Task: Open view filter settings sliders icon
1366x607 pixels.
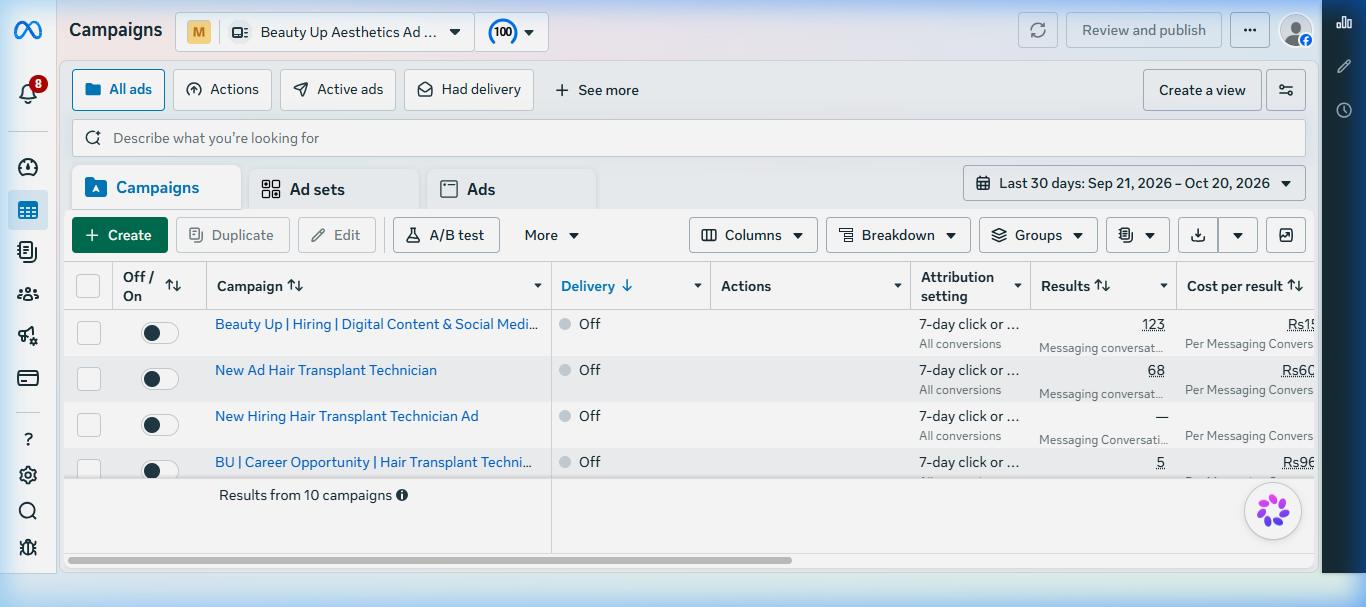Action: click(1286, 90)
